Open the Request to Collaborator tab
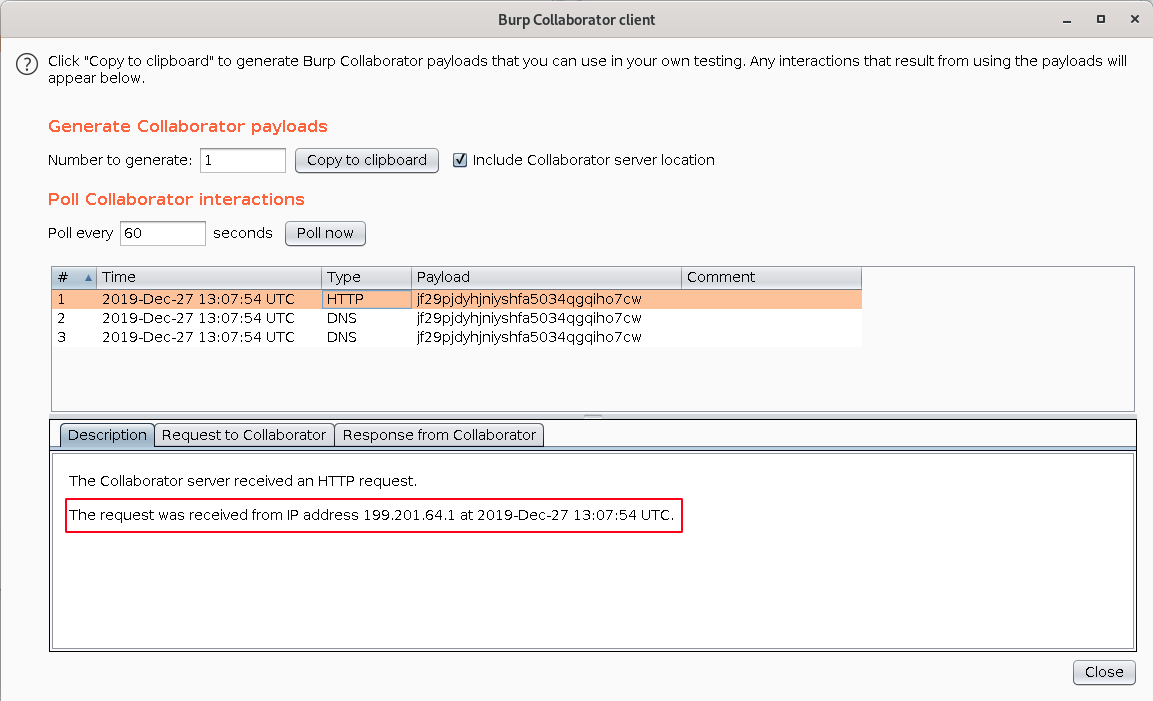Screen dimensions: 1153x701 244,435
